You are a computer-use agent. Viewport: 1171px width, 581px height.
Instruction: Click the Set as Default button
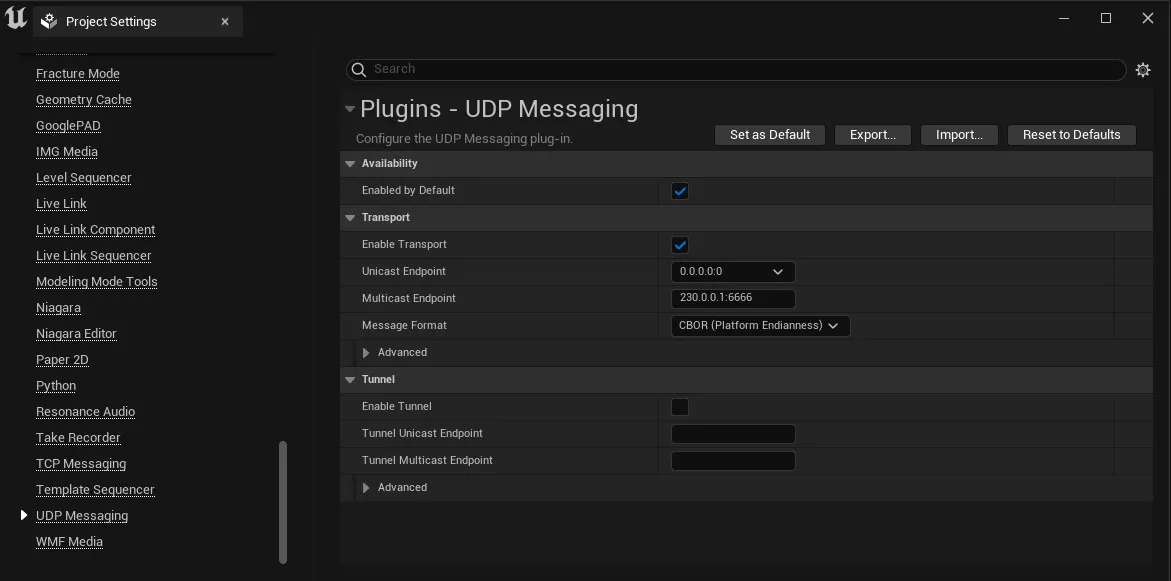tap(770, 134)
